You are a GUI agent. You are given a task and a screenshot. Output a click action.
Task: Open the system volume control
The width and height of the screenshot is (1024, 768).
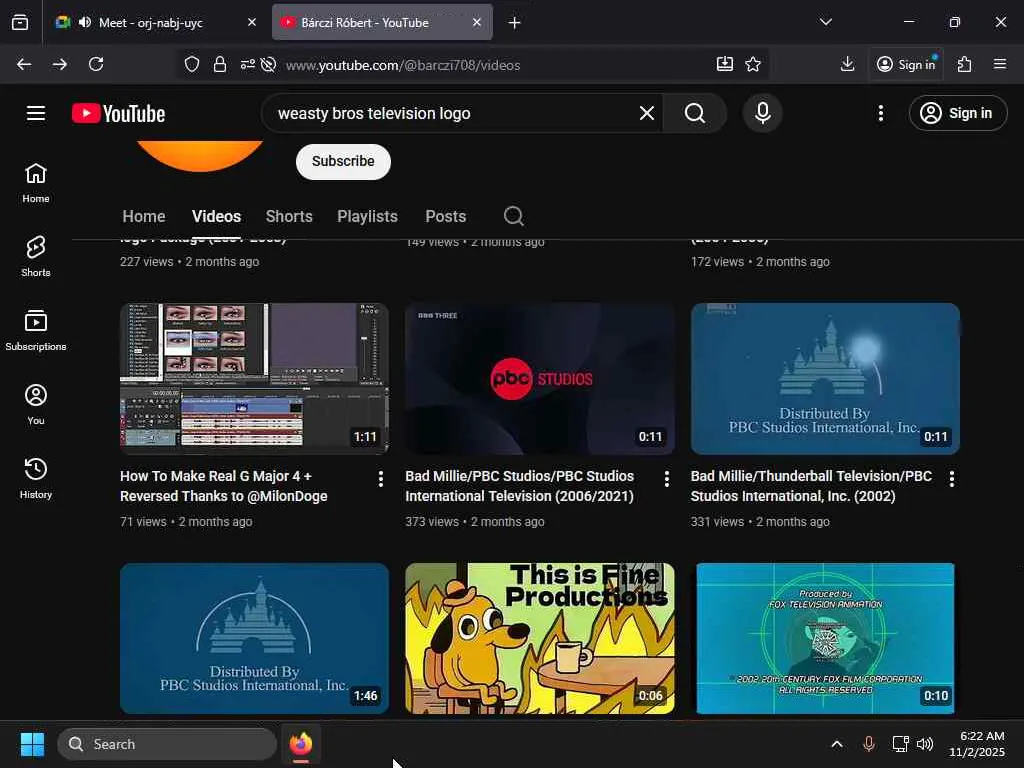click(925, 744)
